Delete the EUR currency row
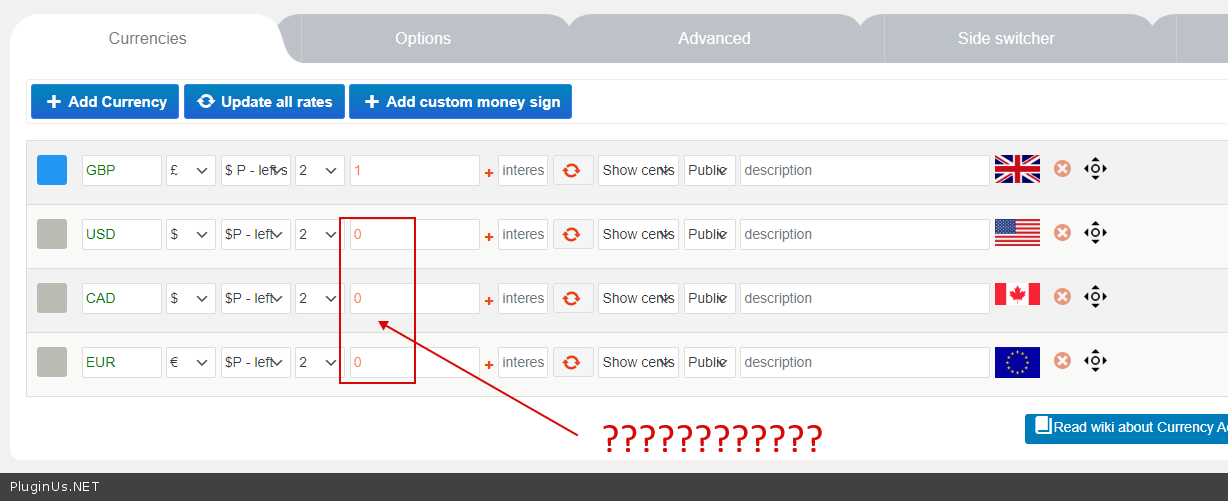Screen dimensions: 1228x501 [1062, 360]
